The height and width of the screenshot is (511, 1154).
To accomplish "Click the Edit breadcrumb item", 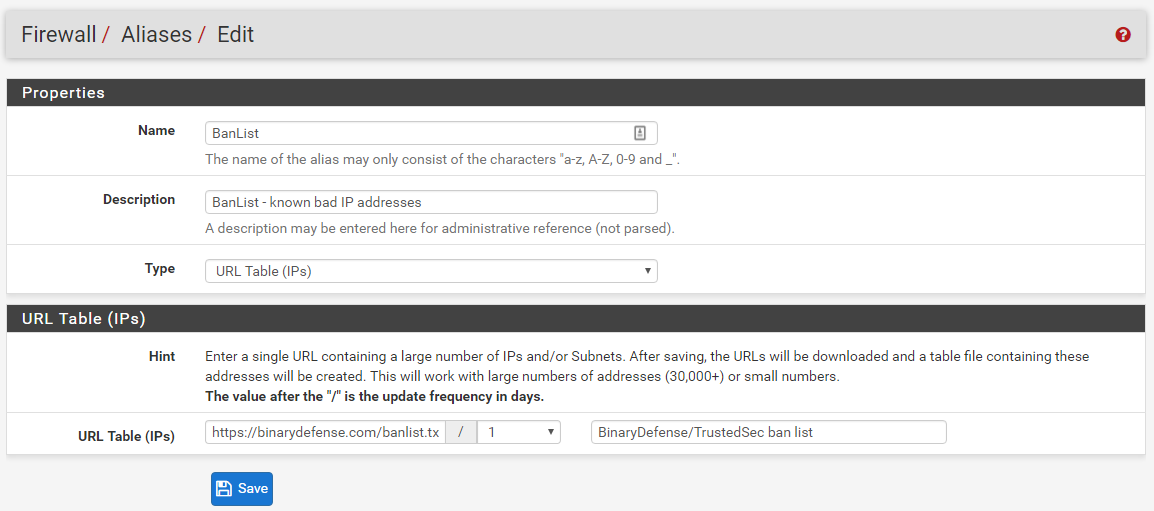I will 235,35.
